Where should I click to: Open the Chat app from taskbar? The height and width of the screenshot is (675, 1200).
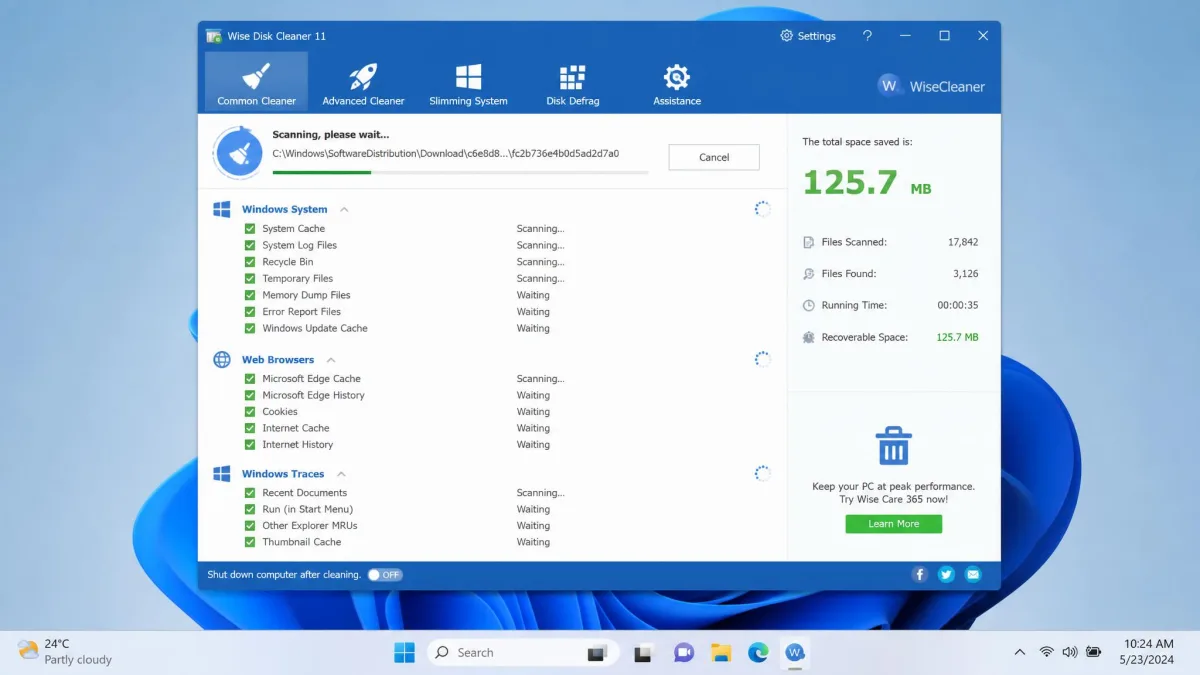click(x=683, y=653)
